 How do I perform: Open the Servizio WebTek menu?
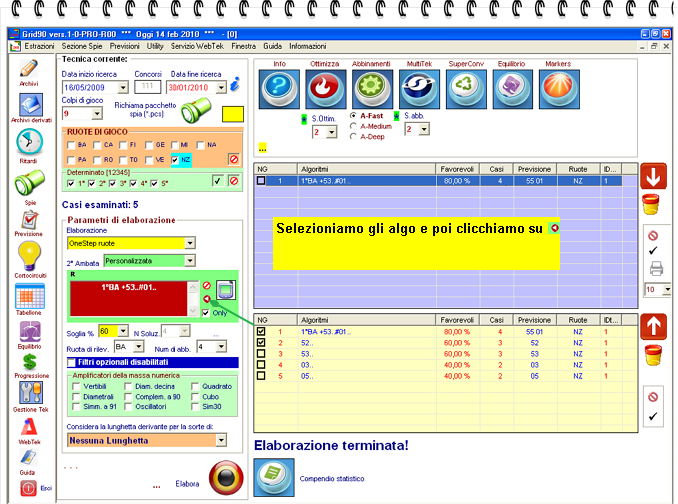pyautogui.click(x=197, y=47)
